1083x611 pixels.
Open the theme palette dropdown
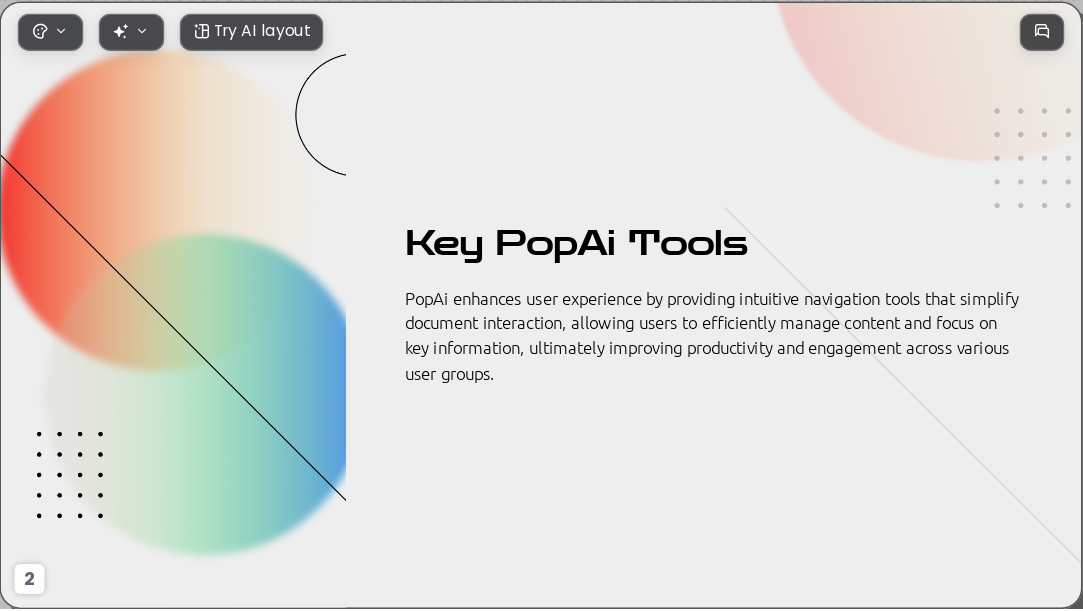point(50,32)
